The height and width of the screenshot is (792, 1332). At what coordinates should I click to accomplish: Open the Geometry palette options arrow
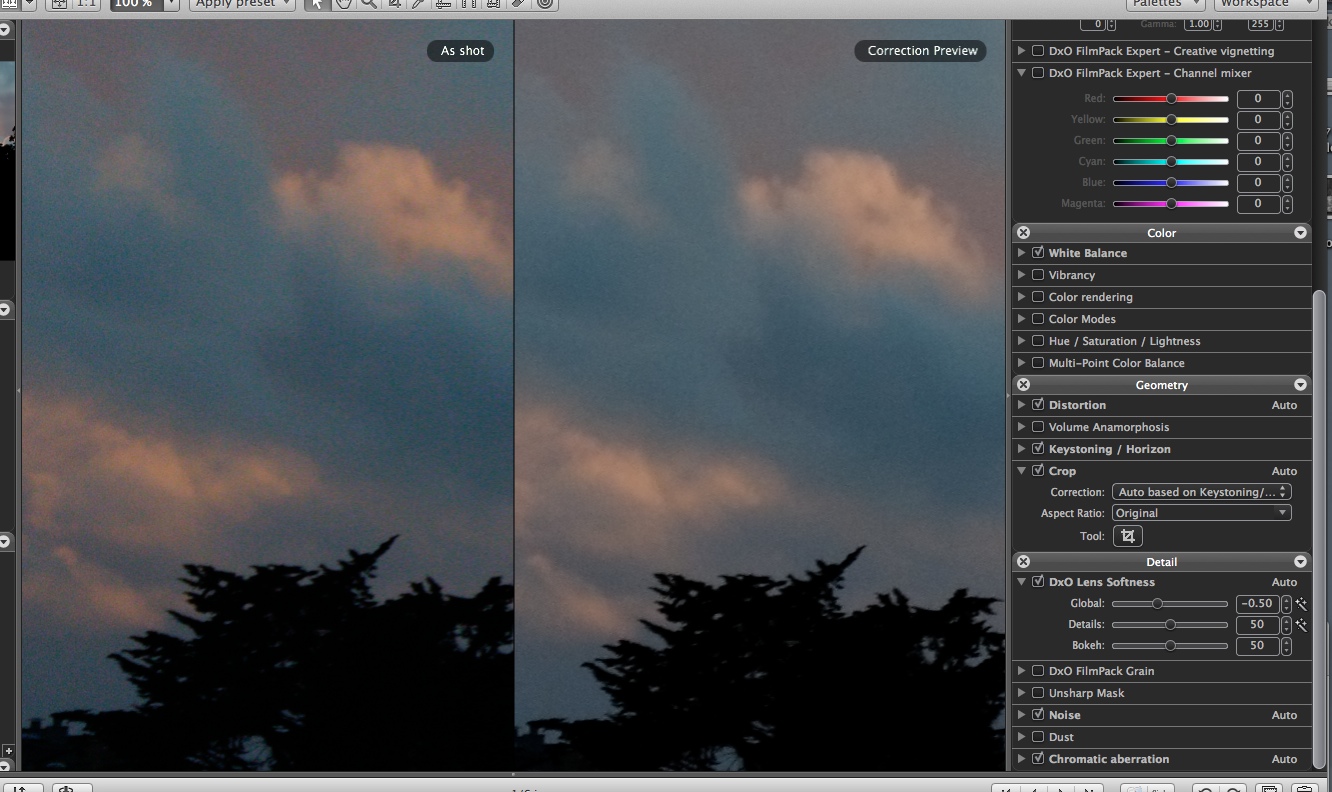(x=1300, y=385)
